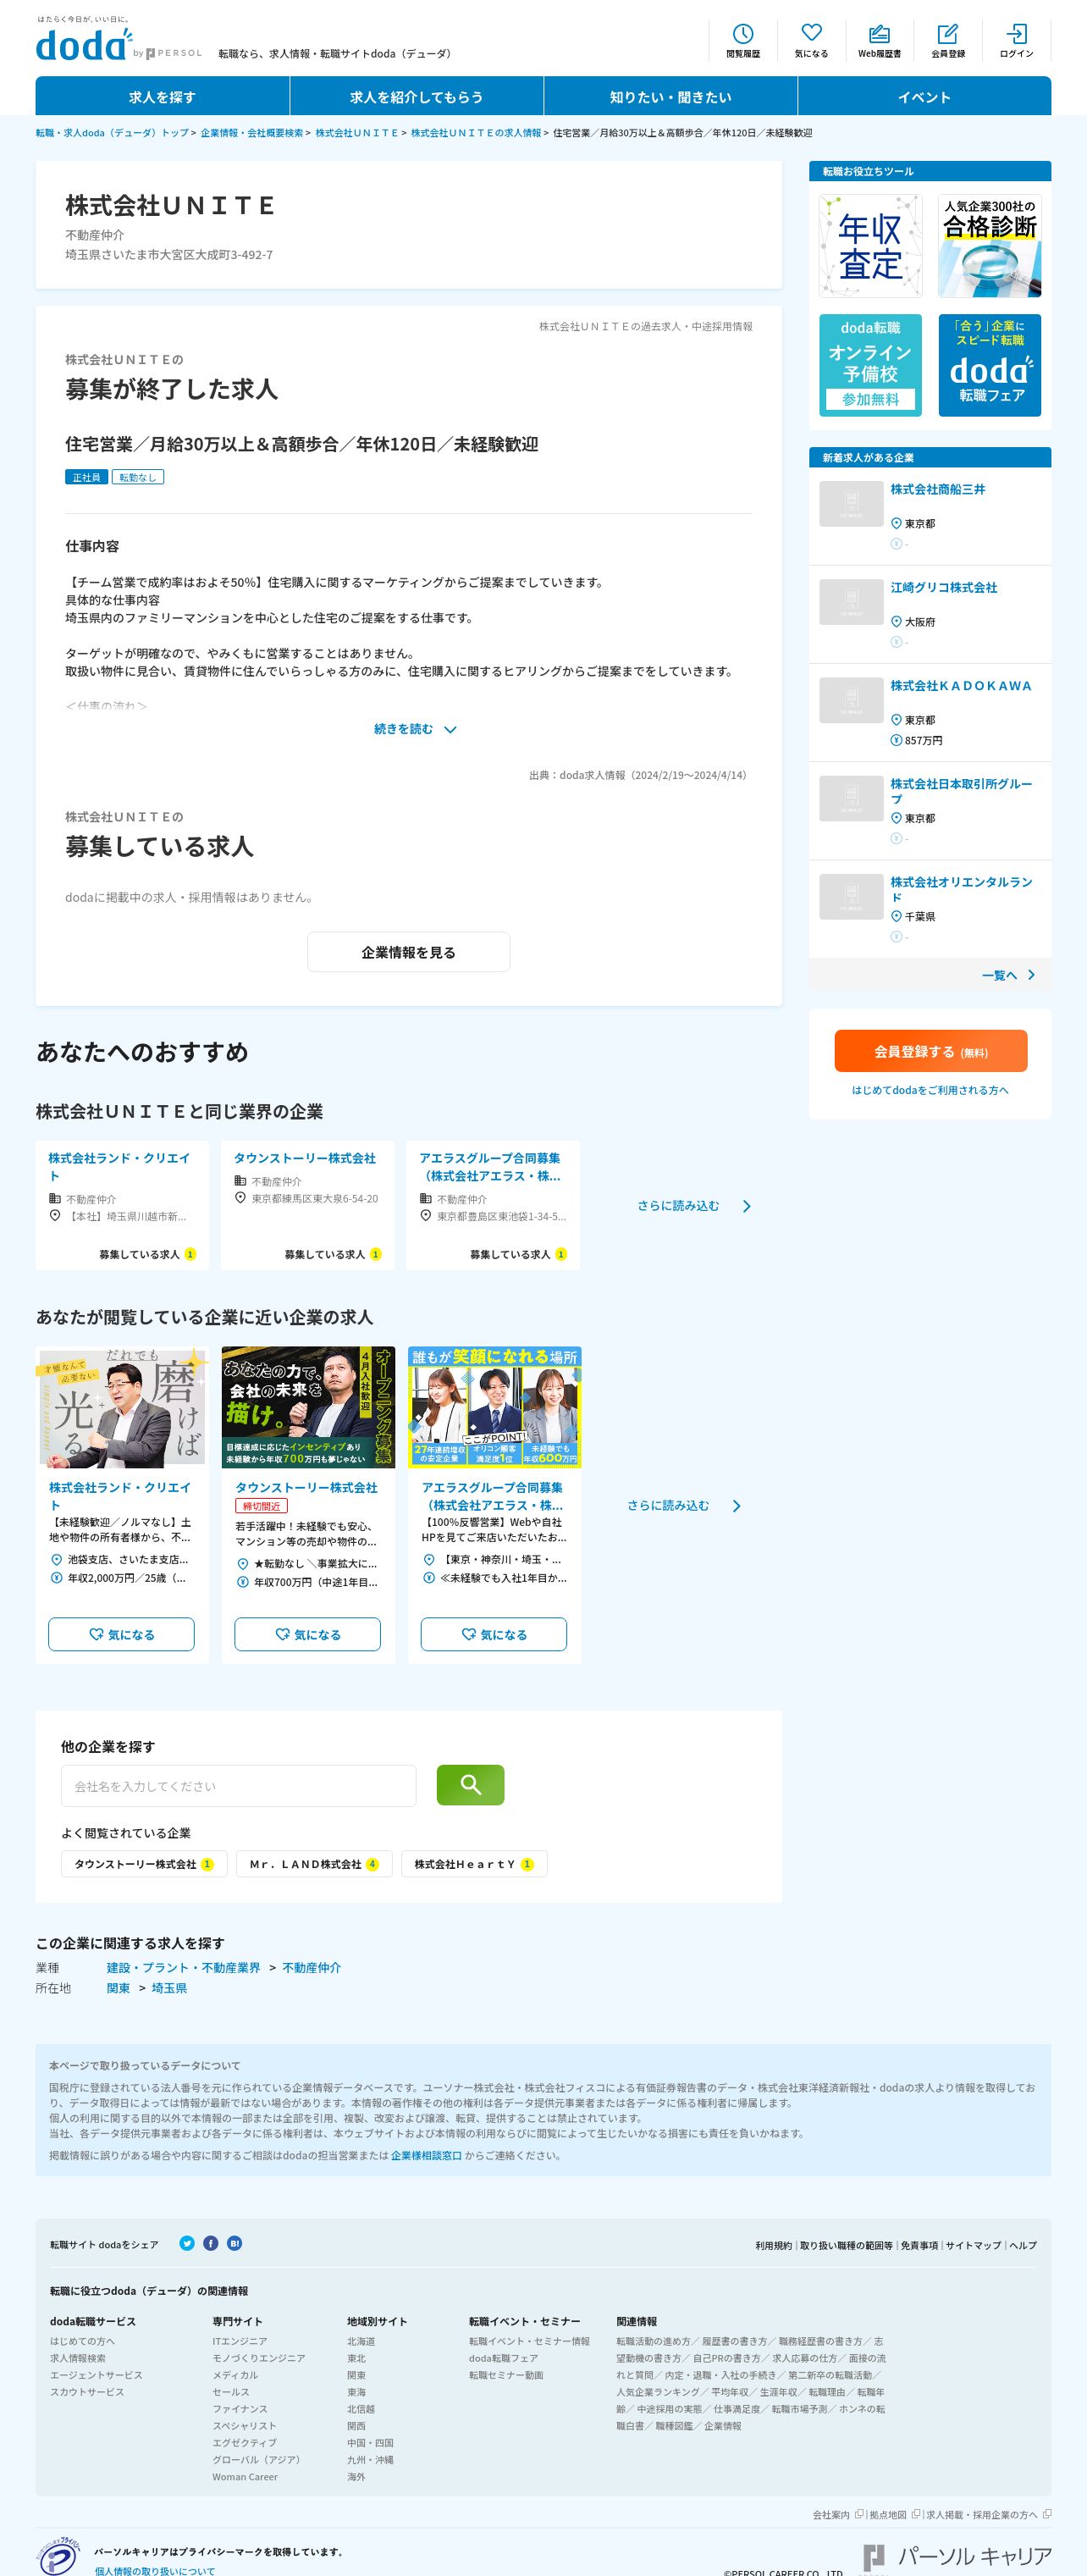
Task: Click breadcrumb 転職・求人doda トップ
Action: pyautogui.click(x=112, y=132)
